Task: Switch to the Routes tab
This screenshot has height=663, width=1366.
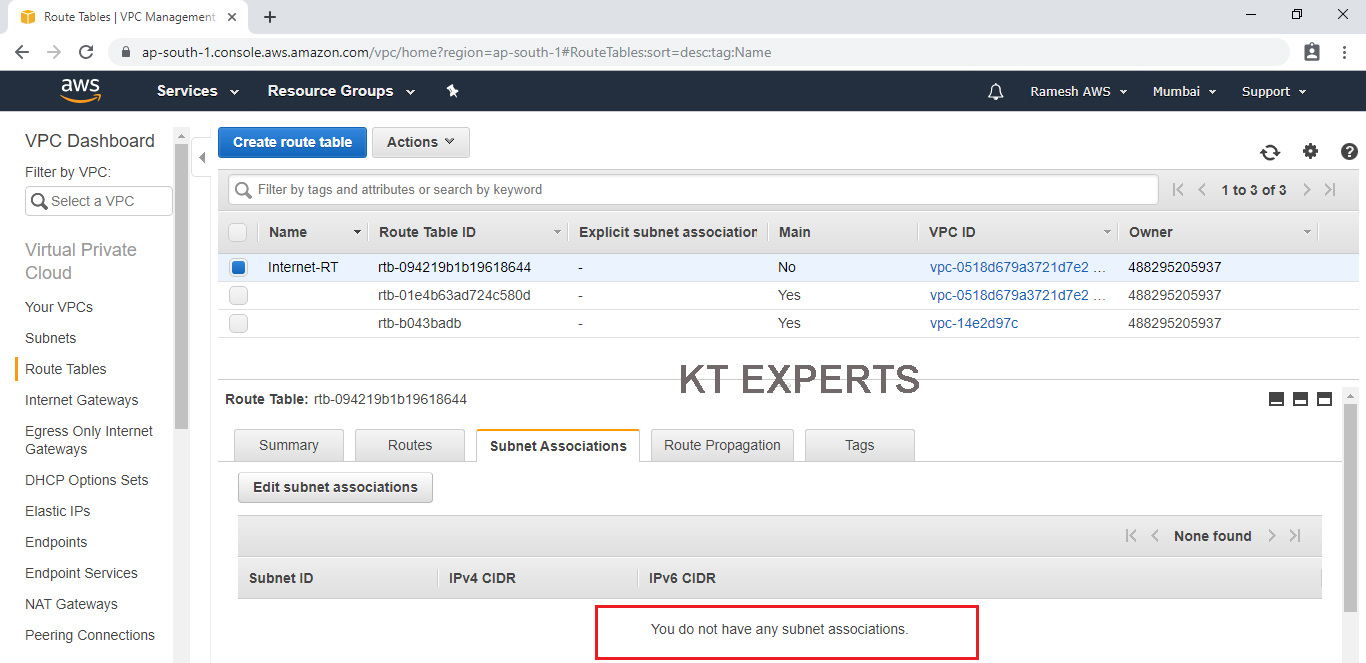Action: click(x=410, y=445)
